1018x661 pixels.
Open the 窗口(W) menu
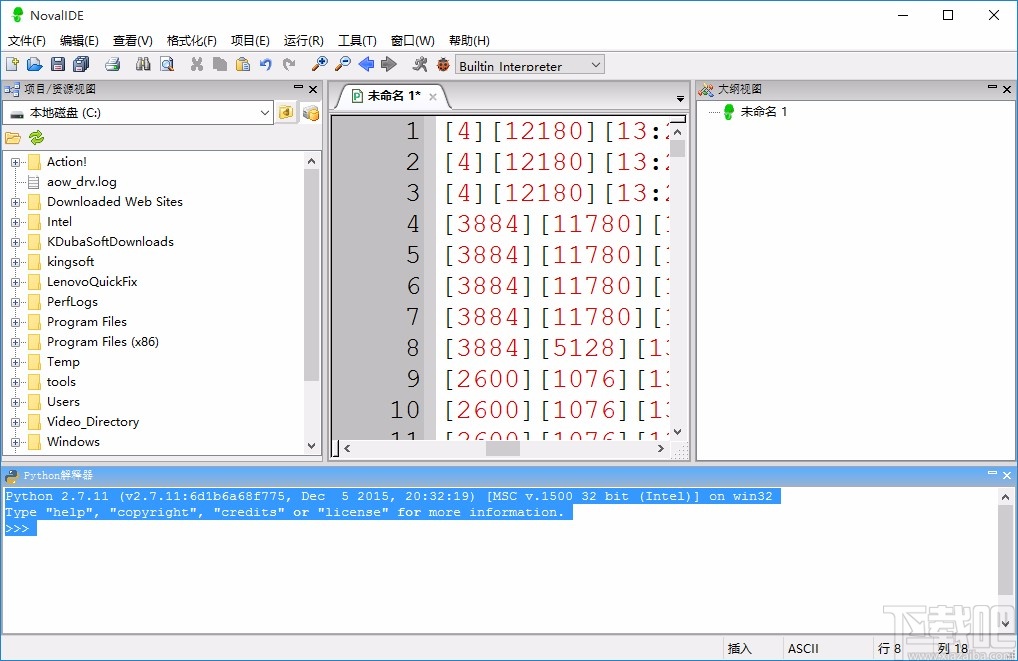pyautogui.click(x=412, y=41)
